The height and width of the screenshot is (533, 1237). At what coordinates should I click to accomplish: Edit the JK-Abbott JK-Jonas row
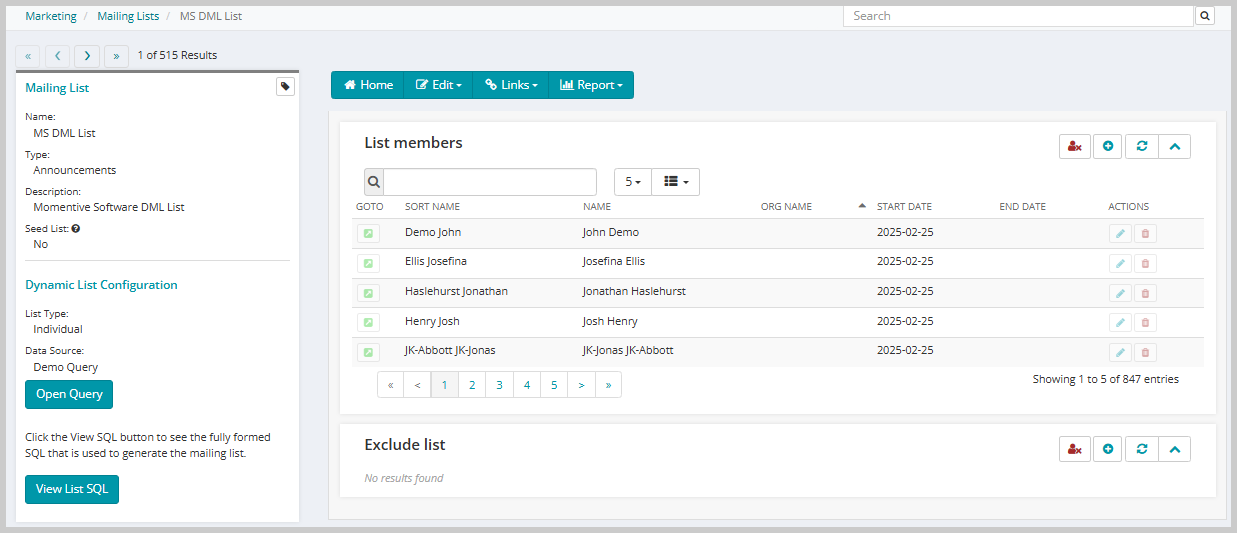(x=1120, y=352)
